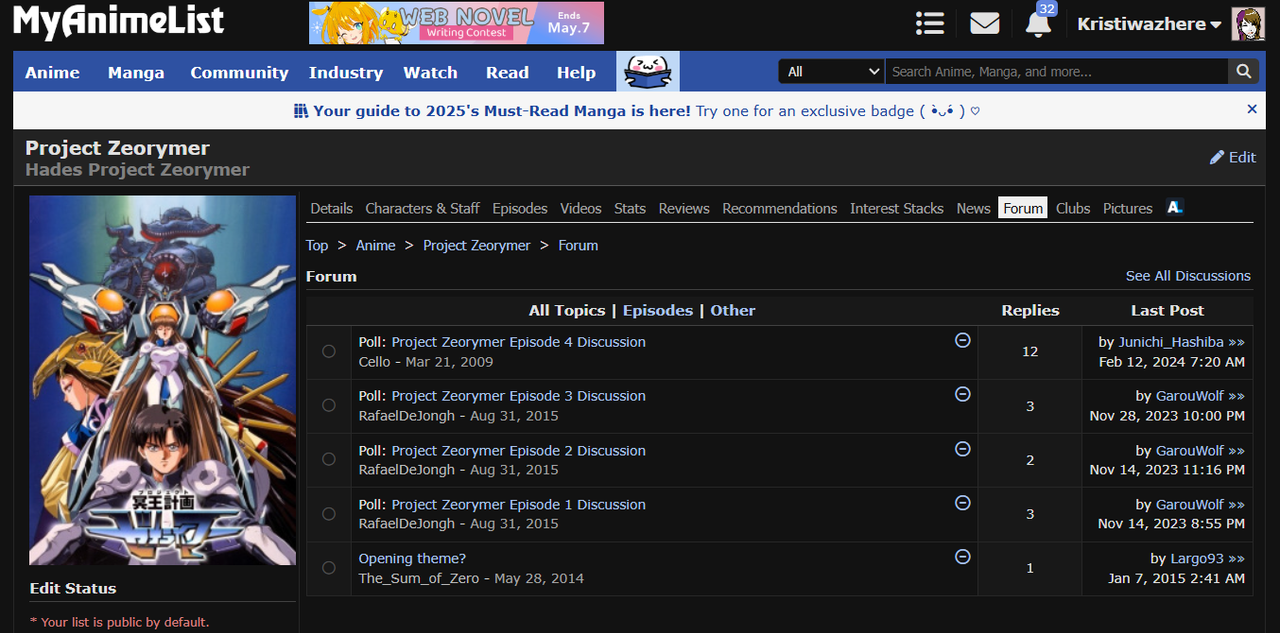Select radio for Episode 2 Discussion topic
1280x633 pixels.
click(x=329, y=459)
